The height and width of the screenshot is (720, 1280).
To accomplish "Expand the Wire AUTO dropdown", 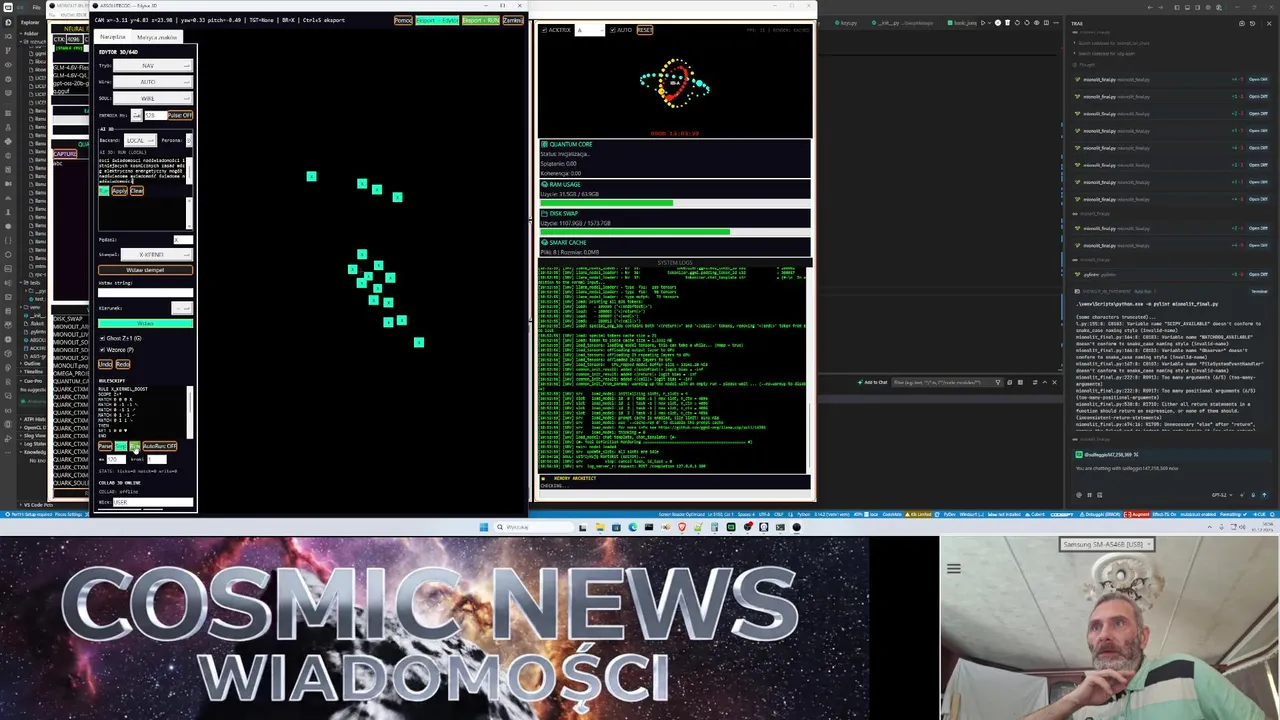I will tap(152, 82).
